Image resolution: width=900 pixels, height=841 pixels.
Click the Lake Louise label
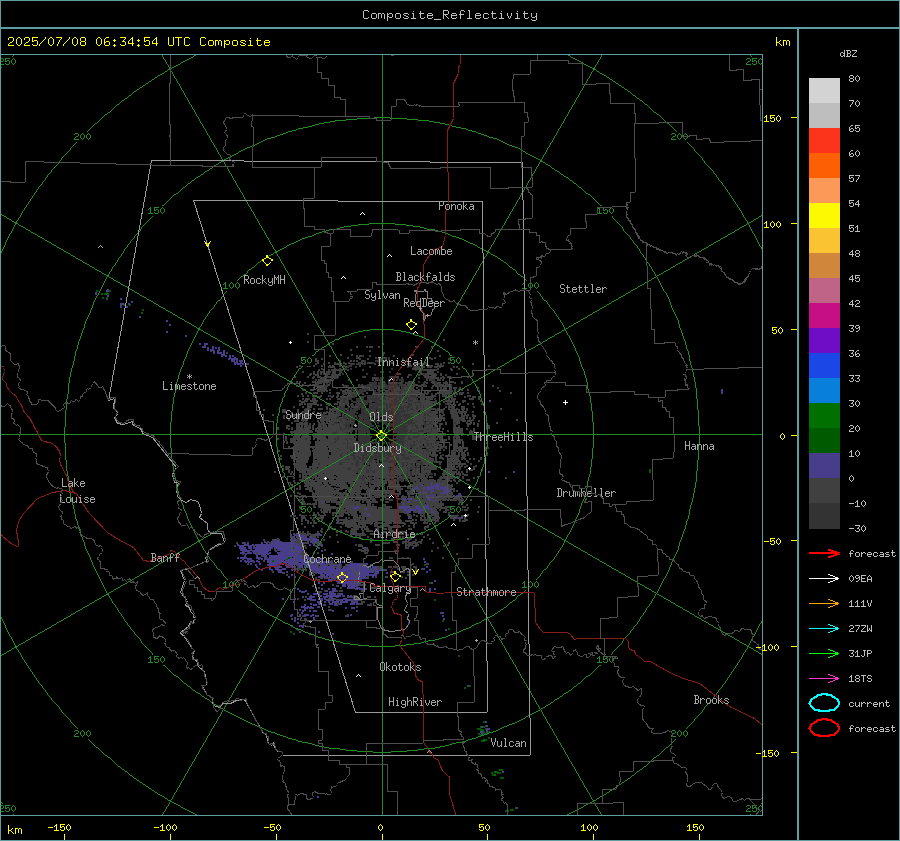click(77, 491)
